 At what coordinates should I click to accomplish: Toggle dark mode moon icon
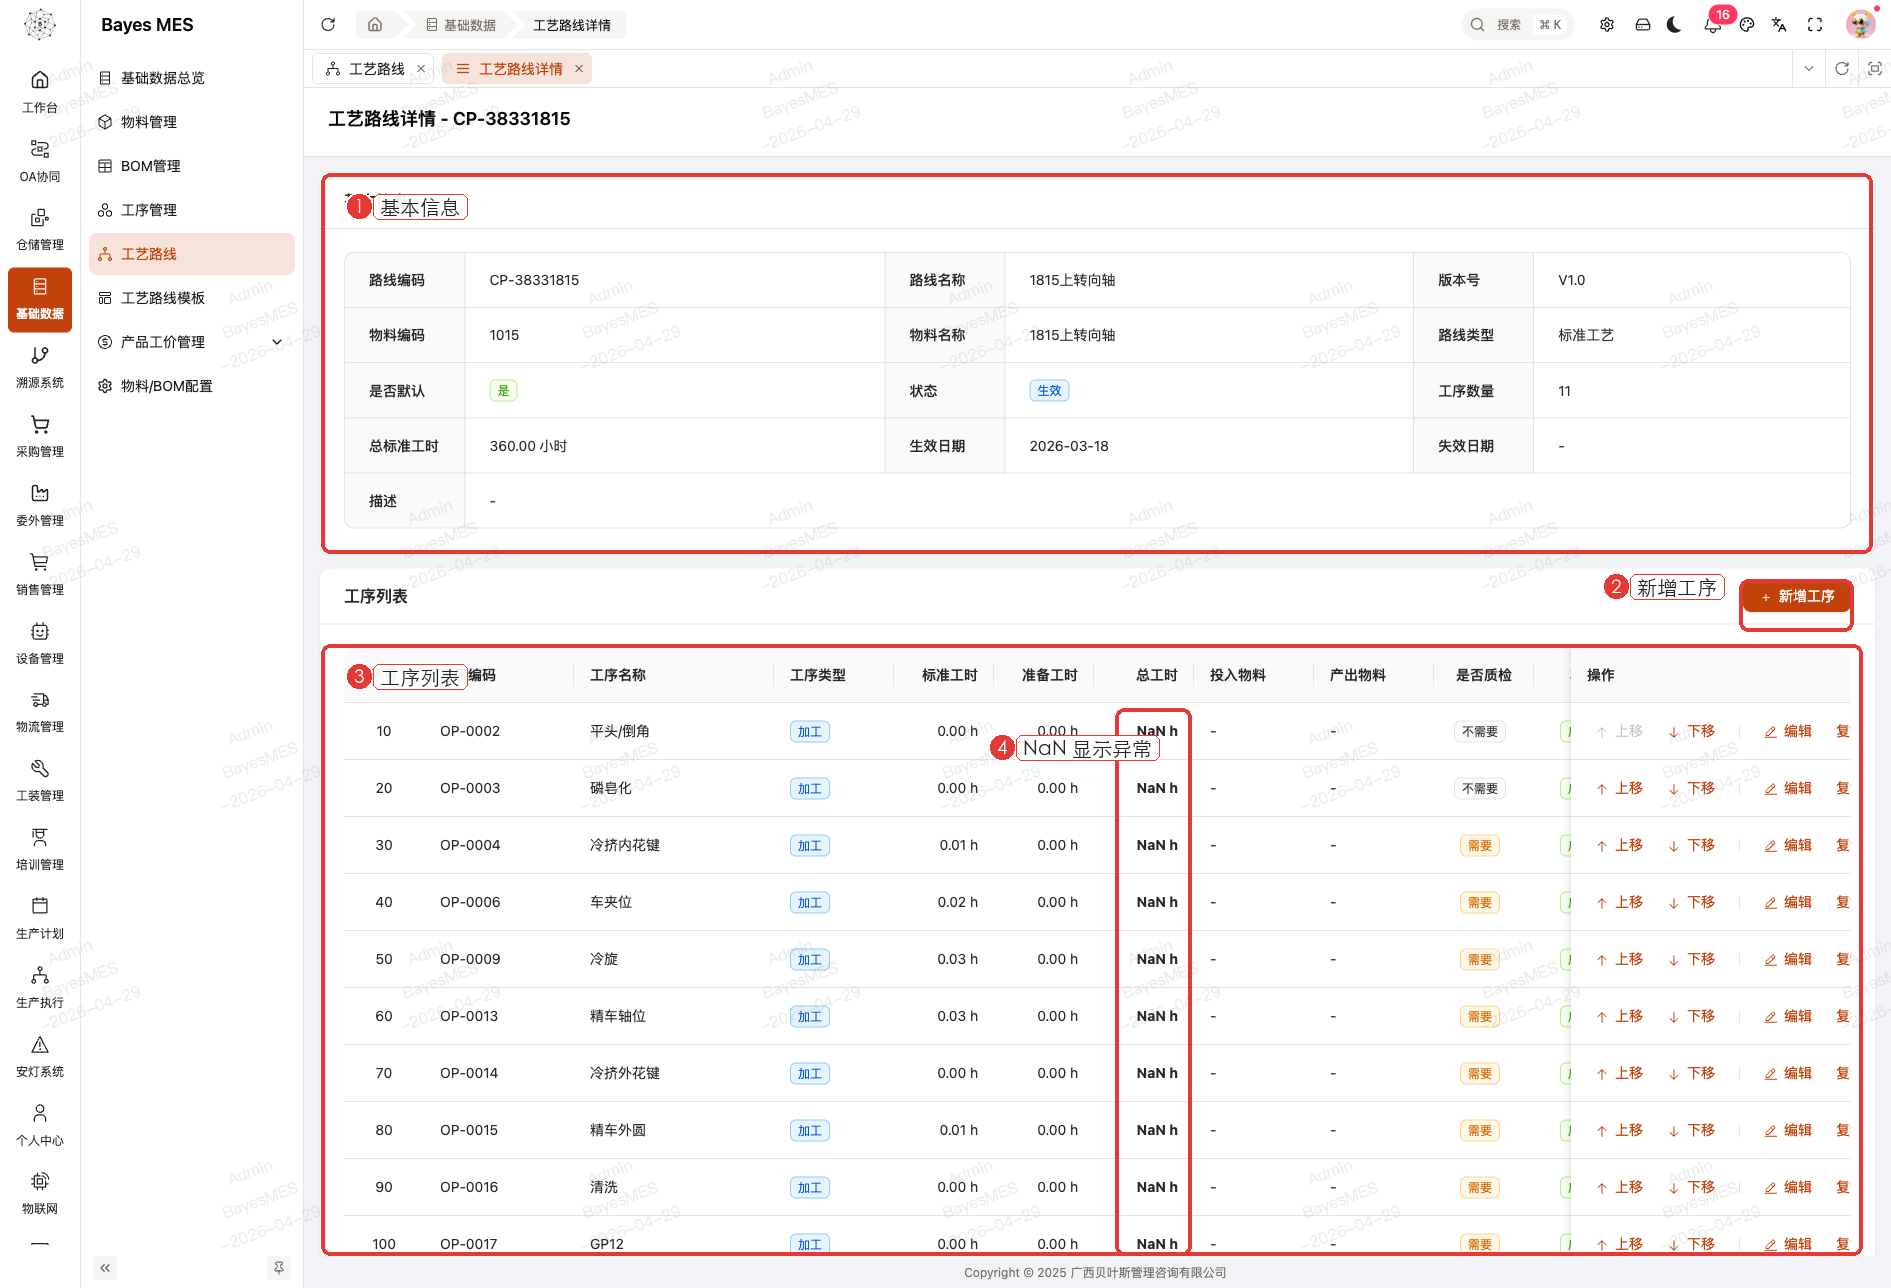[1675, 25]
